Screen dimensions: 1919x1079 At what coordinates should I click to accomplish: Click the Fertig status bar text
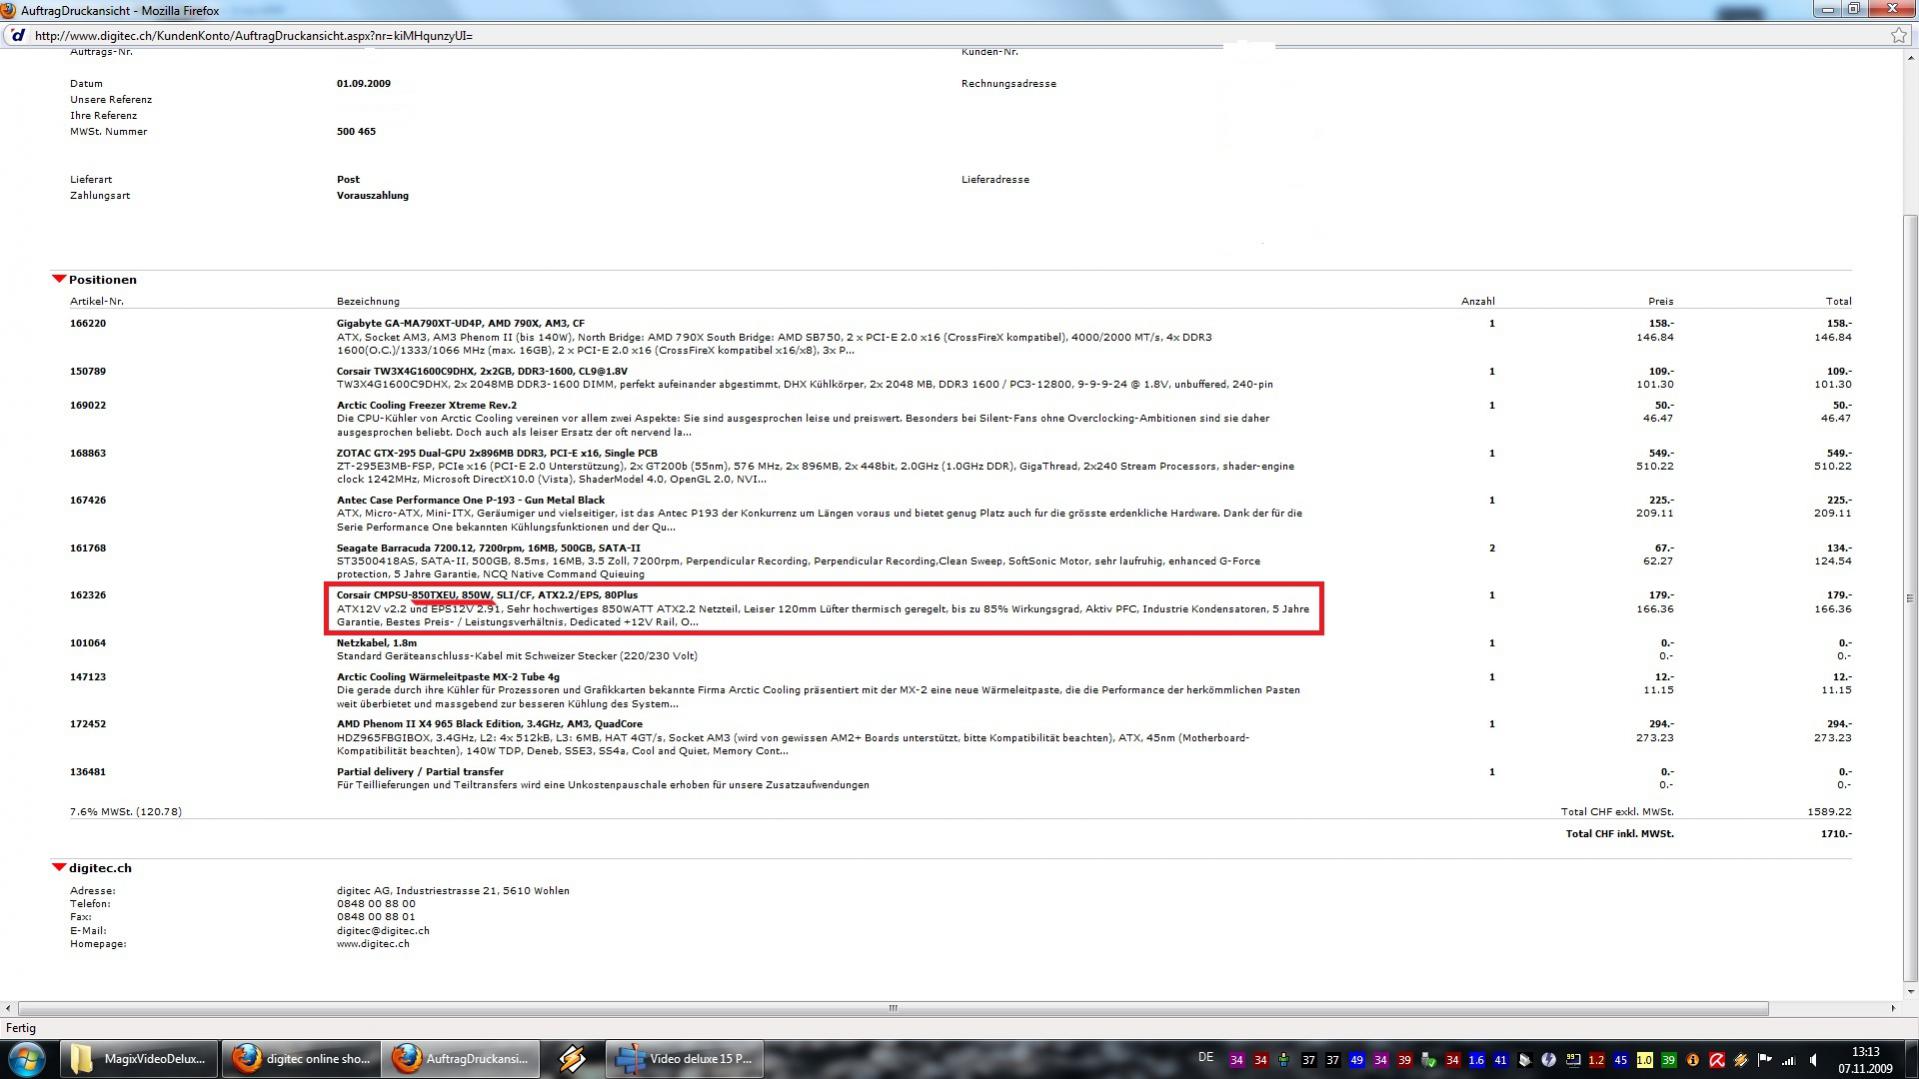(21, 1028)
